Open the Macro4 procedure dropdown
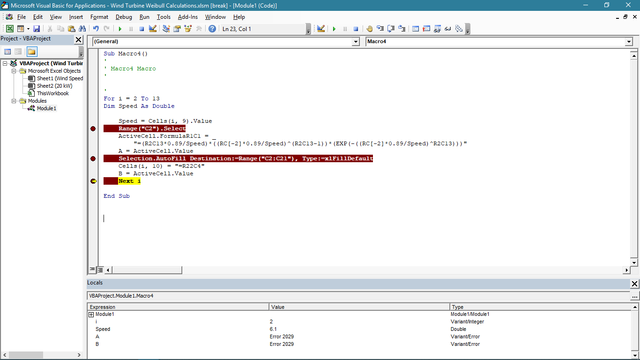 629,42
